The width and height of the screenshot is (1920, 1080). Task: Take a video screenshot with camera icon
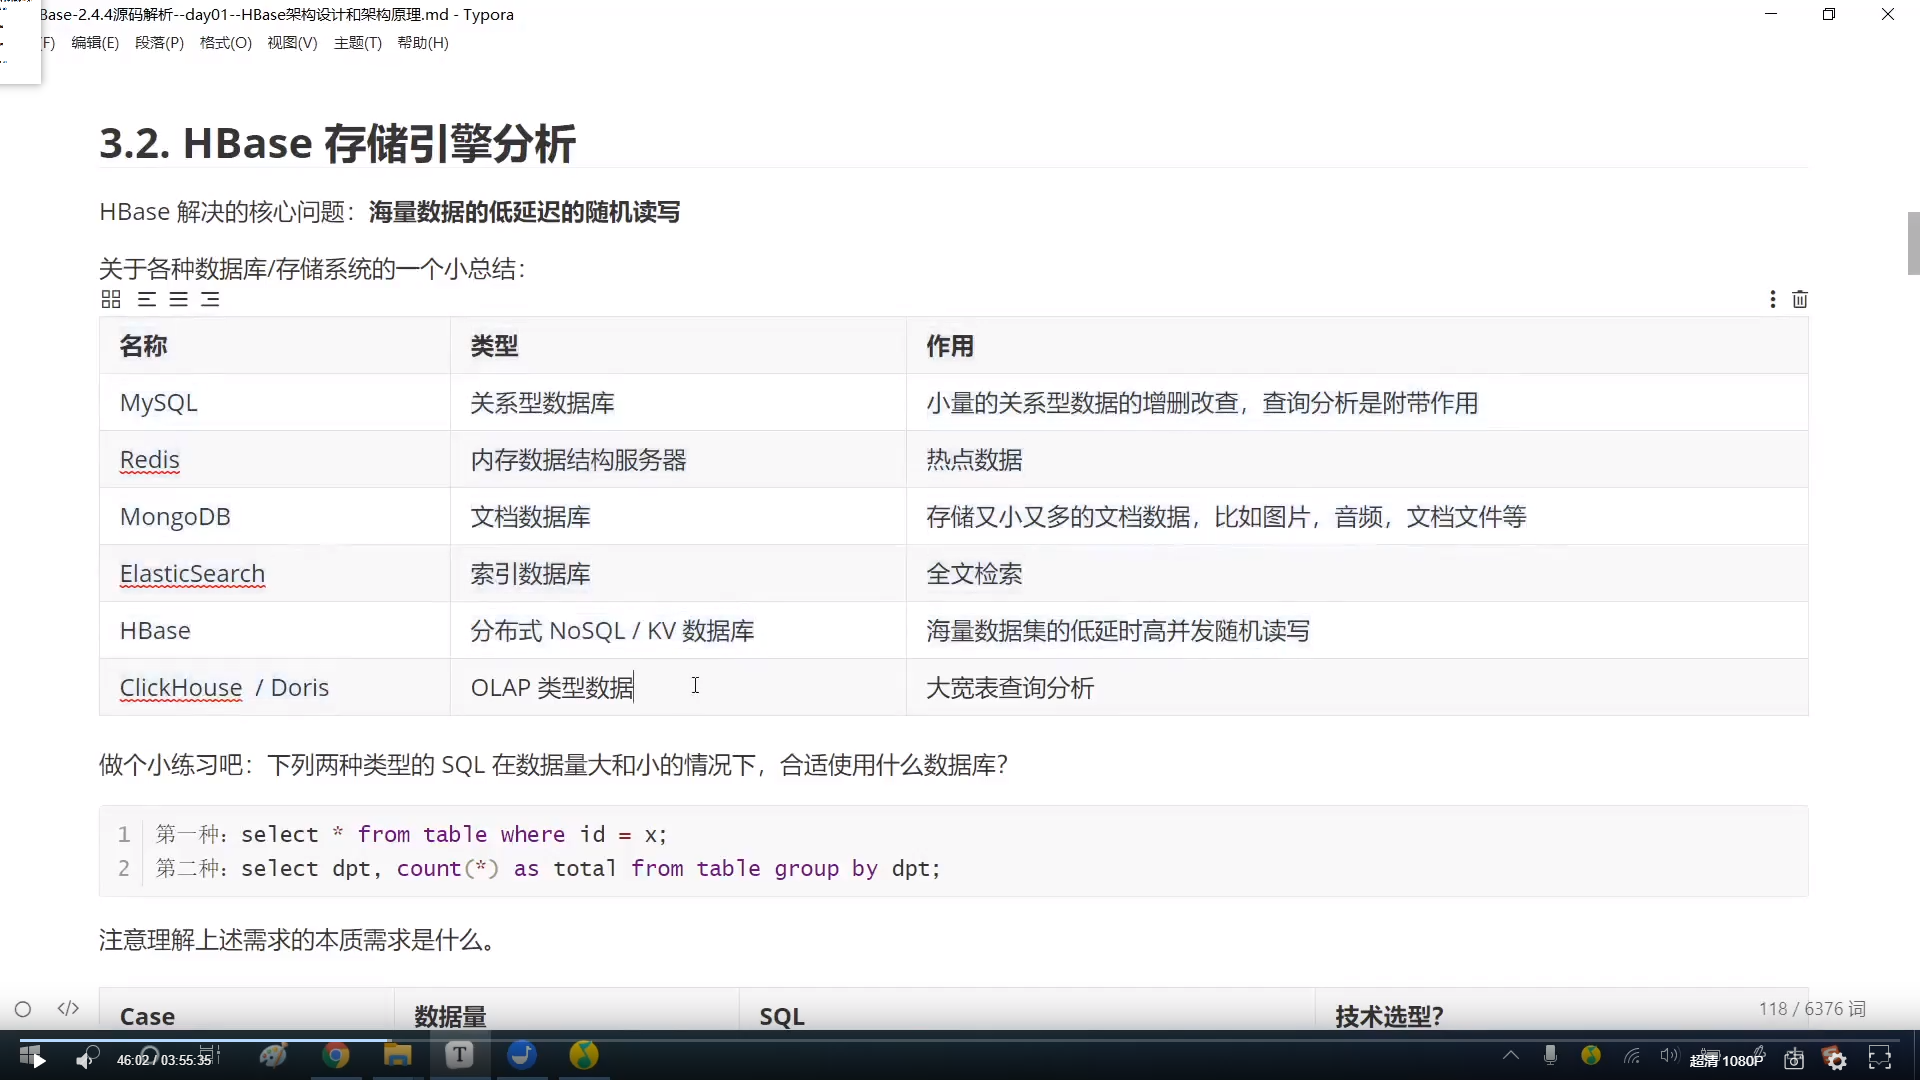click(1794, 1059)
